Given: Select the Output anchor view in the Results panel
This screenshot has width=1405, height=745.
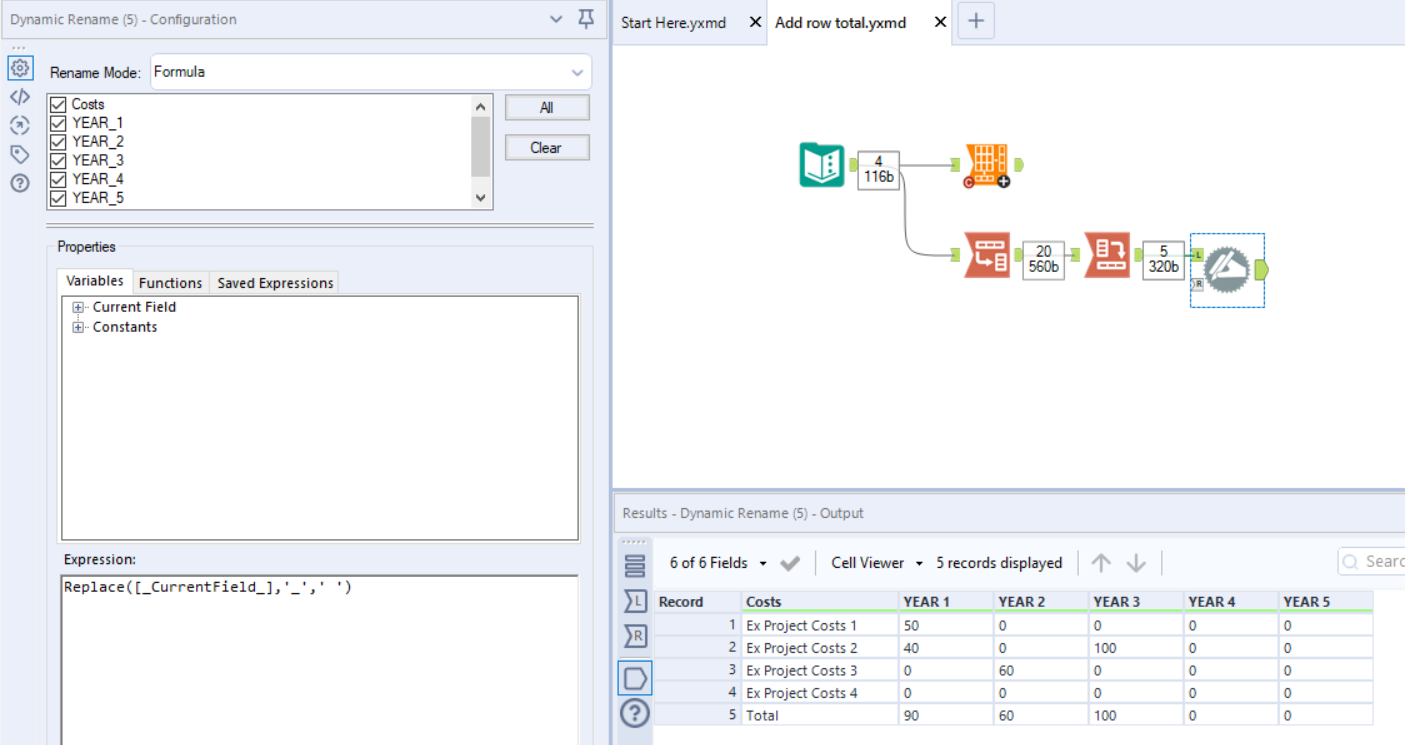Looking at the screenshot, I should pos(636,678).
